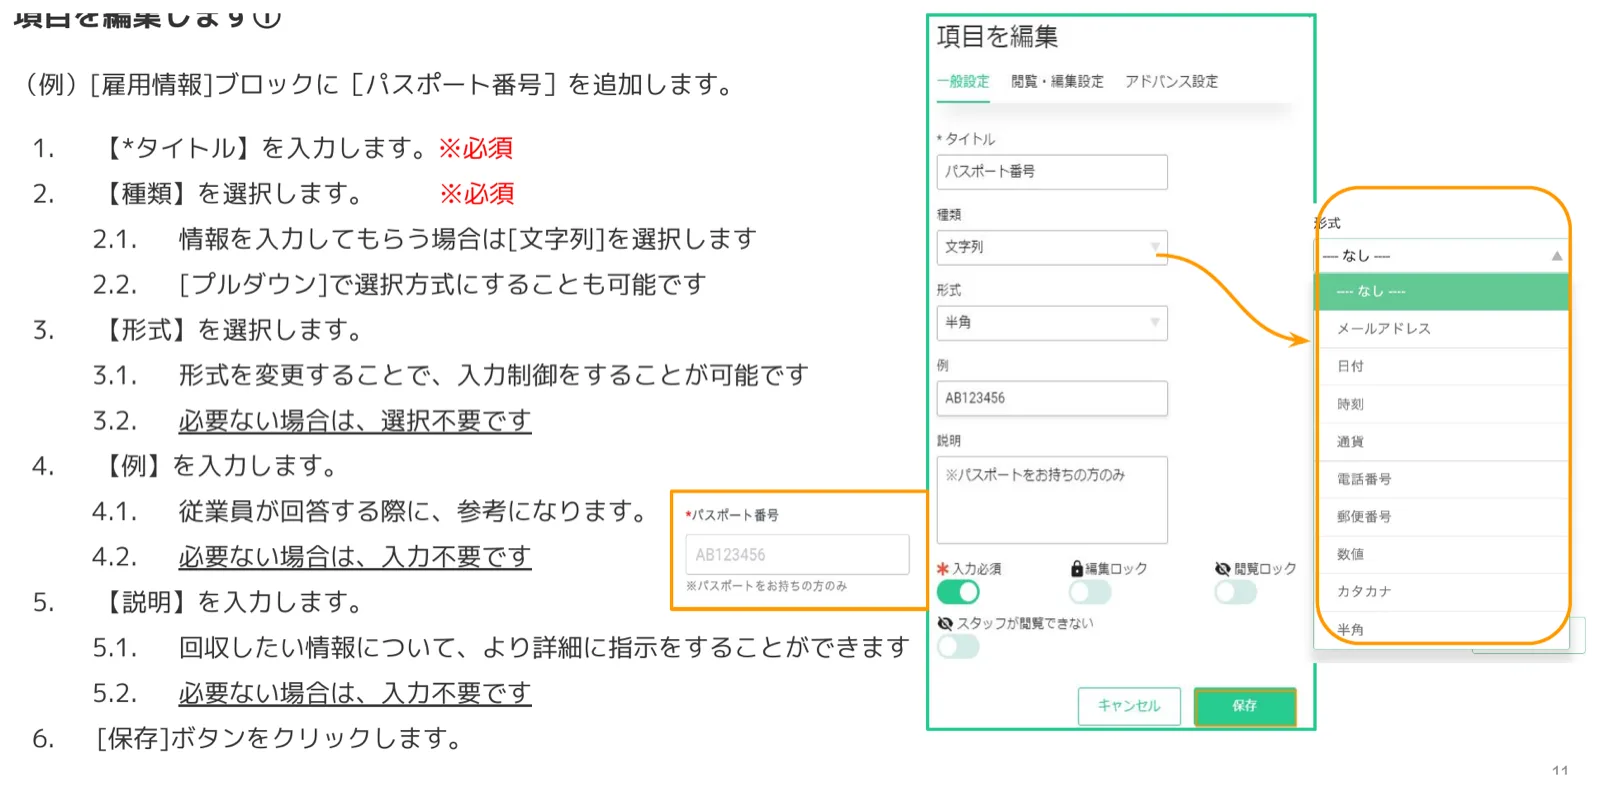This screenshot has width=1600, height=788.
Task: Click the 説明 text area
Action: pos(1052,500)
